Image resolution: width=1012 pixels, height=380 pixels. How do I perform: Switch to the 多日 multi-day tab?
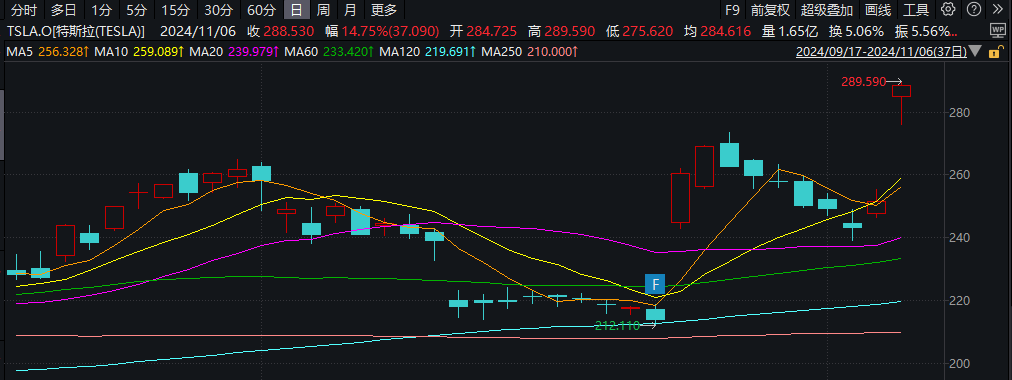pyautogui.click(x=63, y=10)
